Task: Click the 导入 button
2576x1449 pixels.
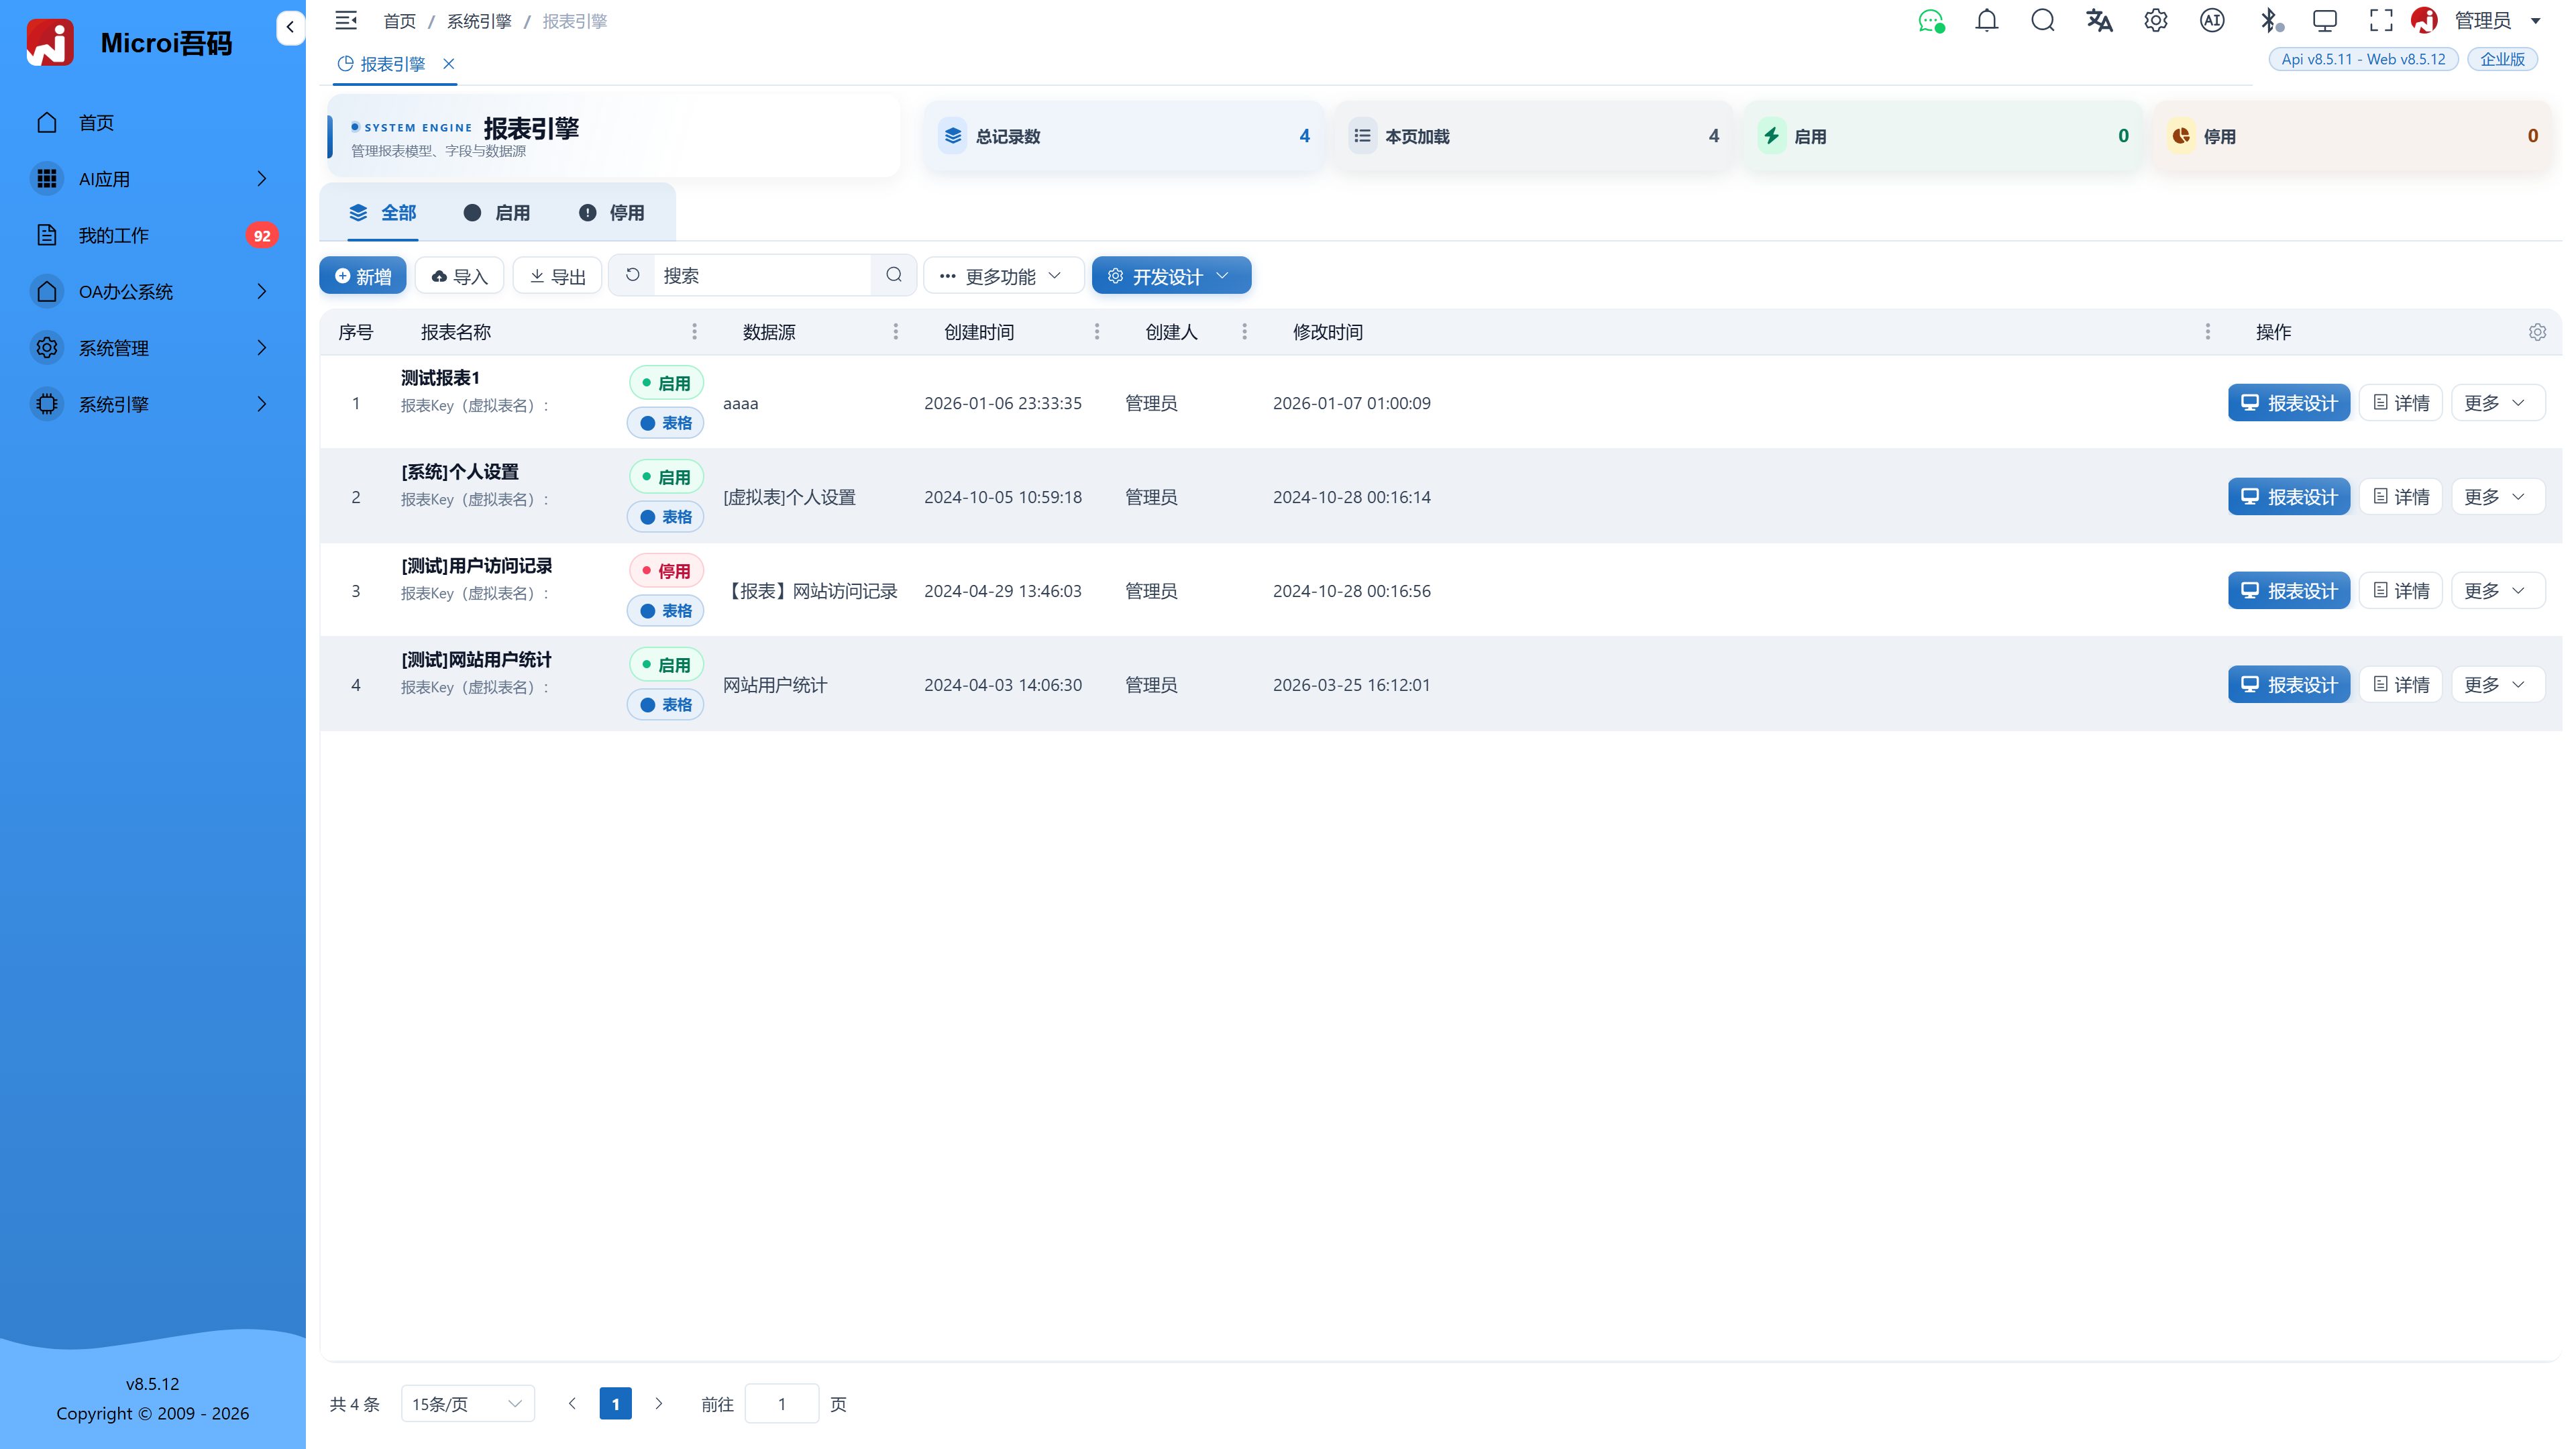Action: click(x=460, y=276)
